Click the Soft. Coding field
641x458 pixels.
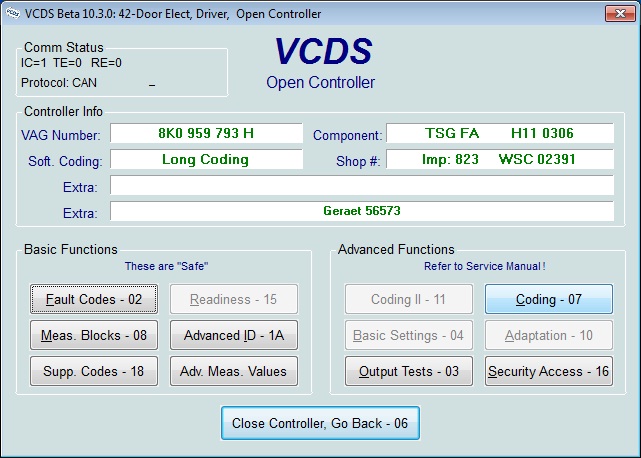point(206,160)
